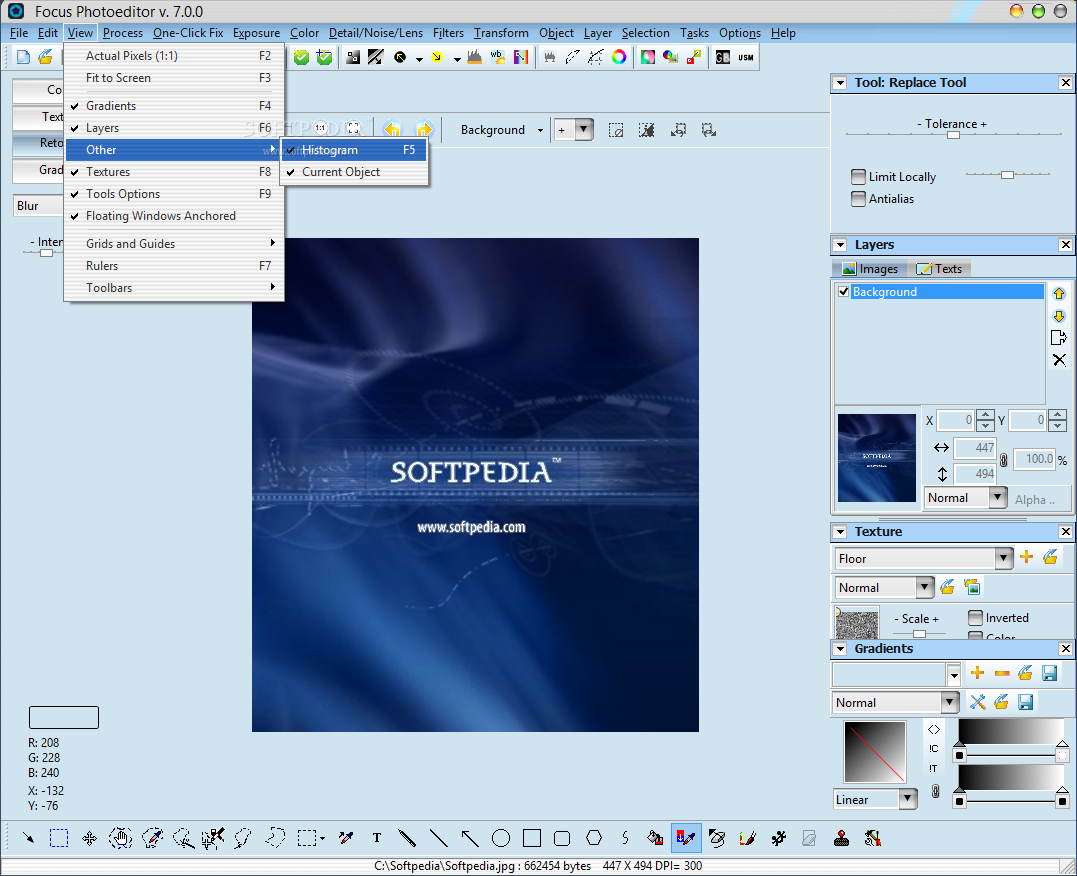This screenshot has width=1077, height=876.
Task: Open the color wheel hue tool
Action: (x=619, y=57)
